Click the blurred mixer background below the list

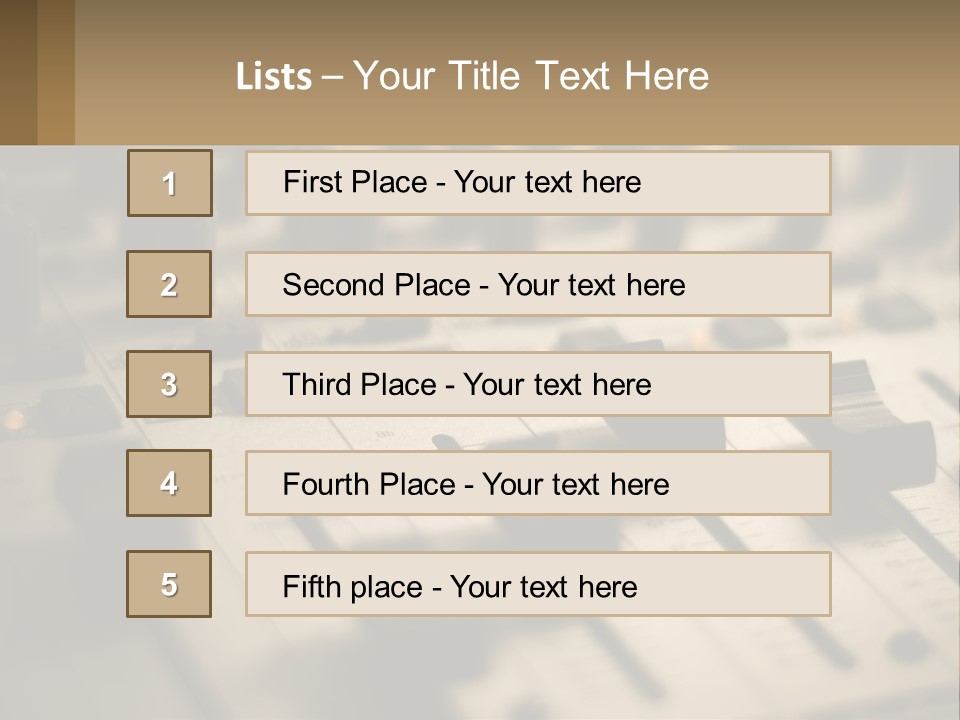pos(480,670)
